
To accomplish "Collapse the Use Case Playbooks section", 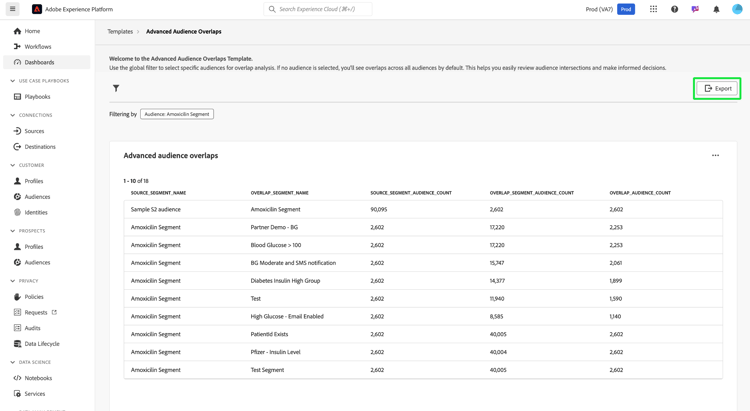I will pos(13,81).
